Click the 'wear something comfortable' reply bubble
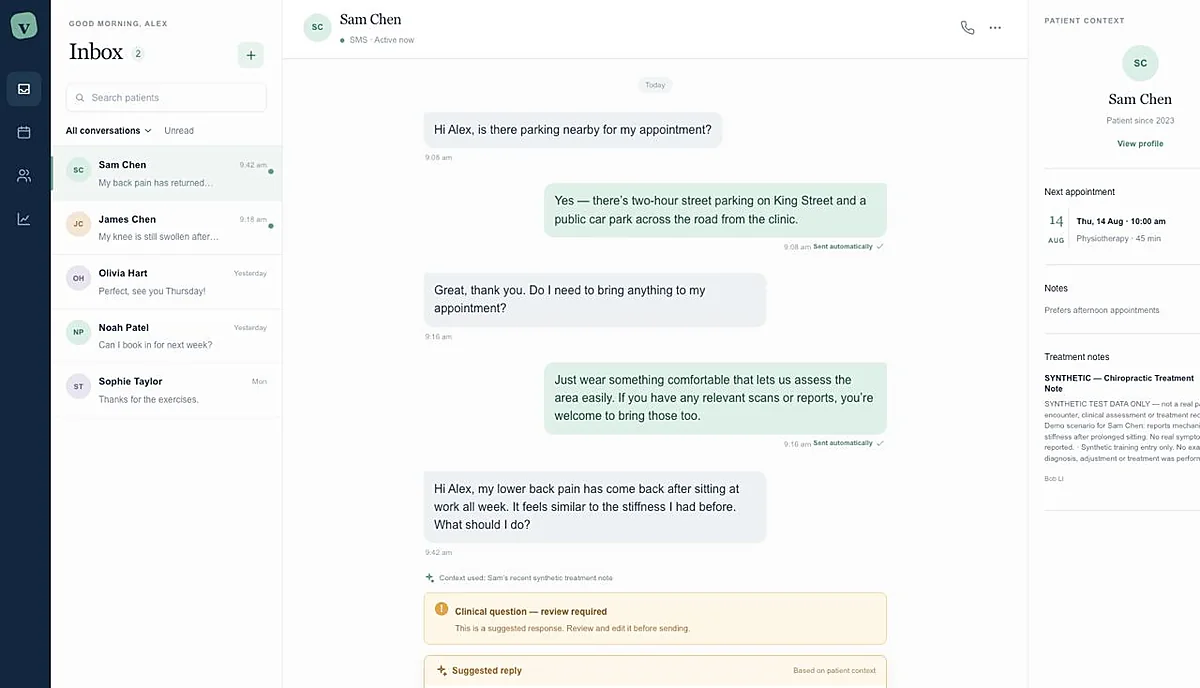1200x688 pixels. click(x=715, y=398)
